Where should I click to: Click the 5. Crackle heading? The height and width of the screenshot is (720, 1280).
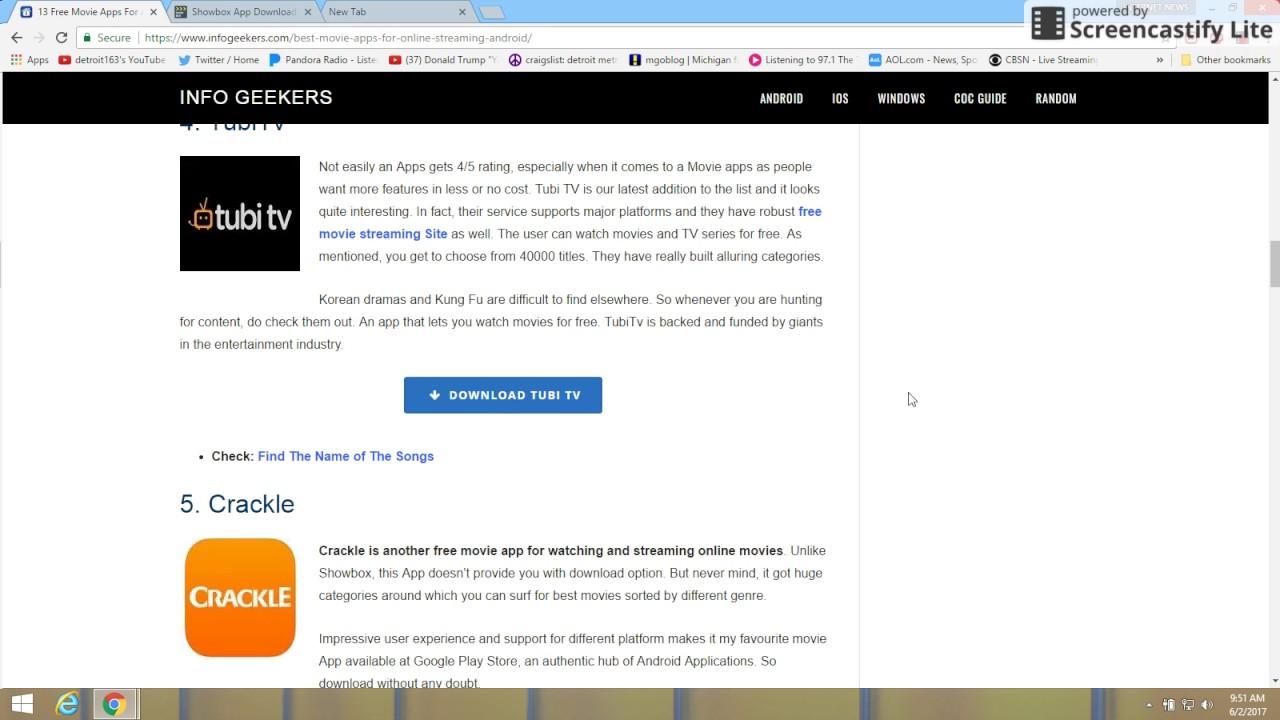tap(237, 504)
